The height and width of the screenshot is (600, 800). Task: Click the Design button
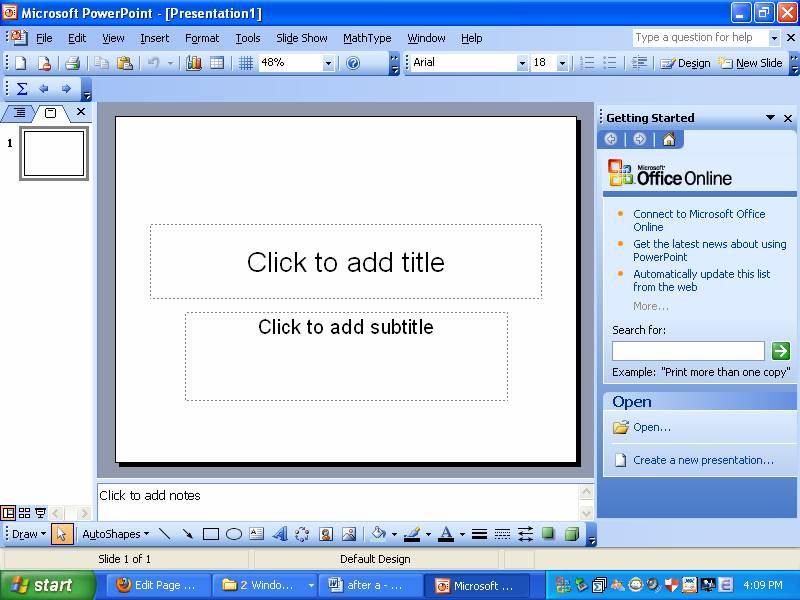pyautogui.click(x=685, y=63)
